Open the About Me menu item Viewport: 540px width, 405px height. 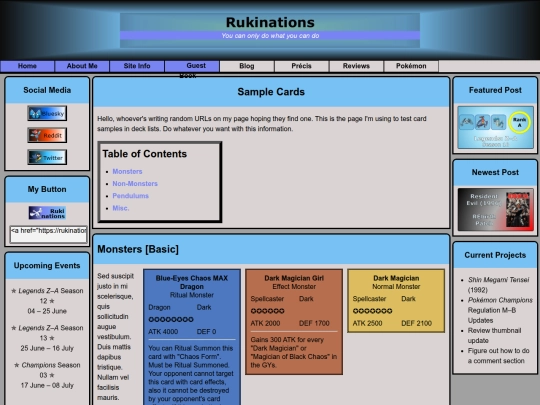tap(82, 66)
